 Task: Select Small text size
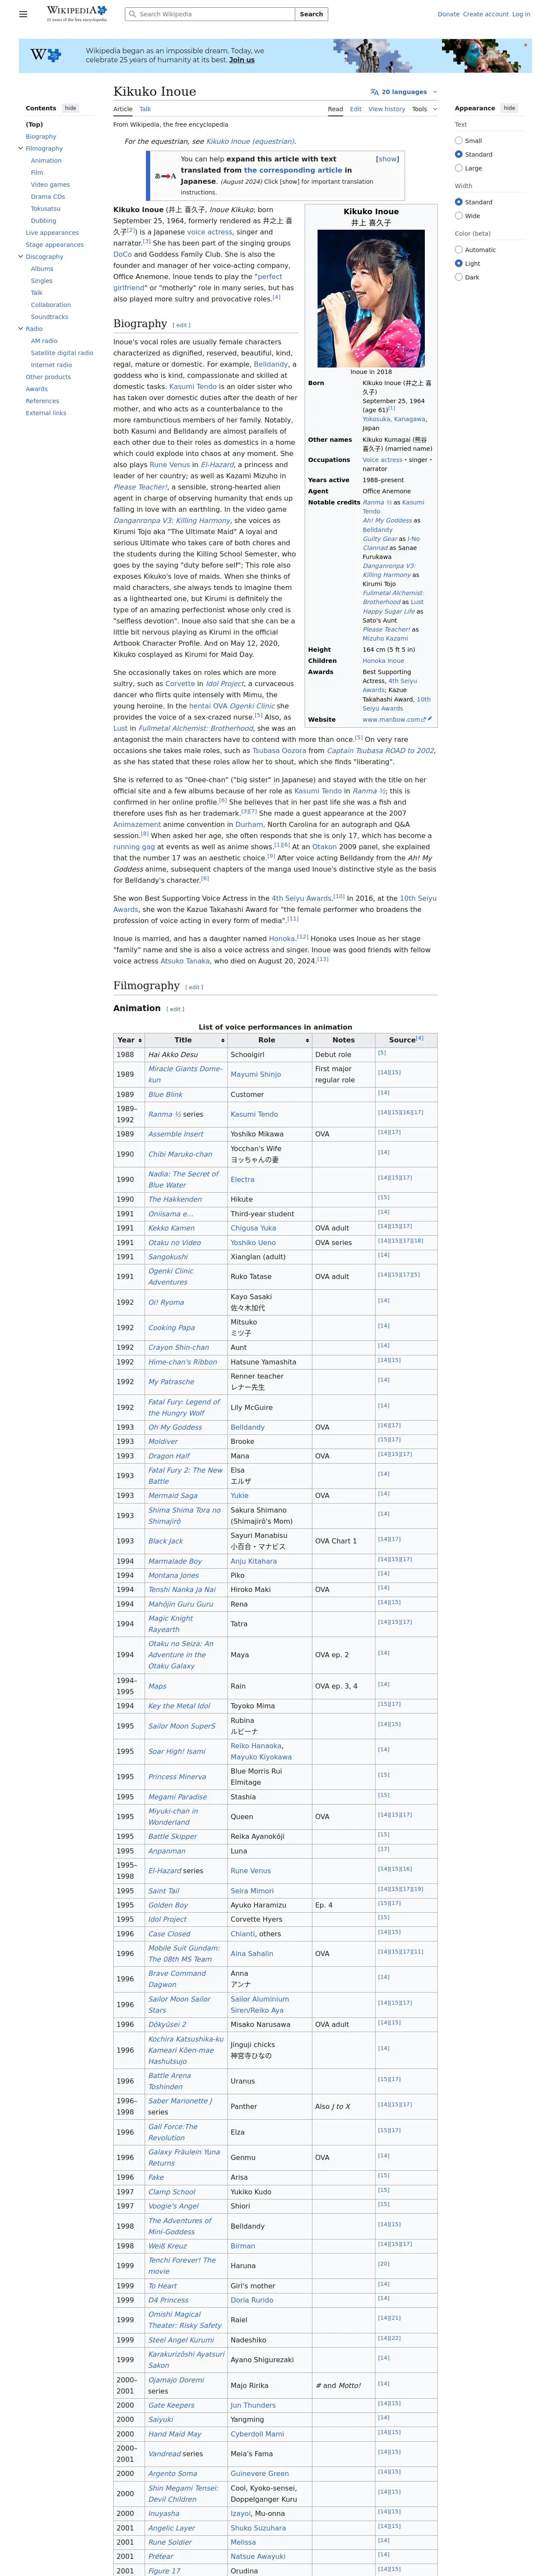click(x=459, y=140)
